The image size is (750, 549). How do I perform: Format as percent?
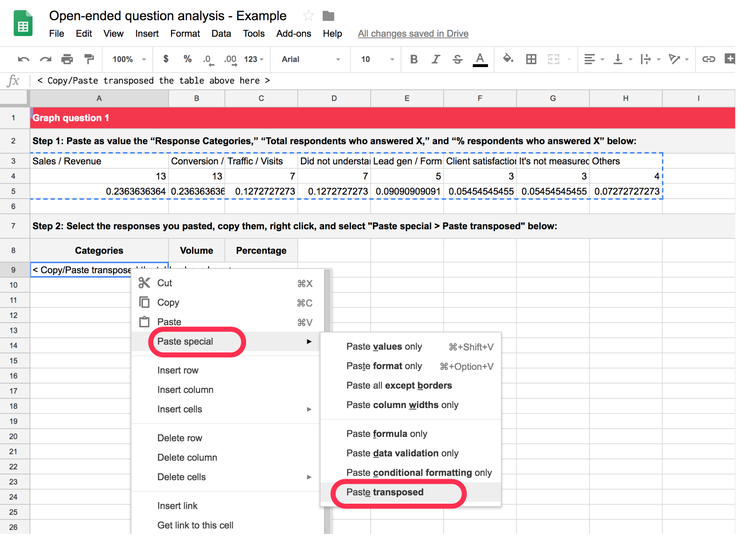188,59
